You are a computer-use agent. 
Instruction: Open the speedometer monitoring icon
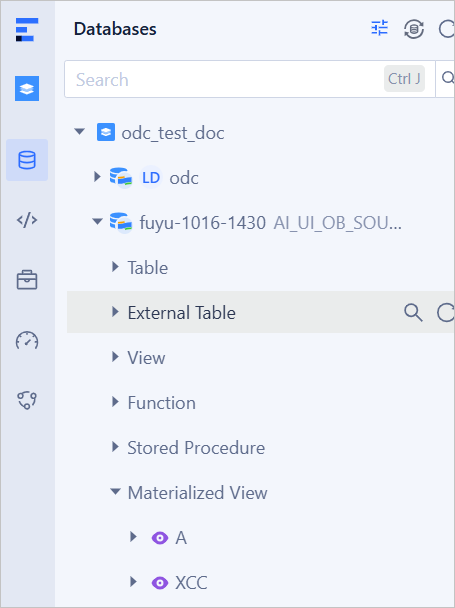27,340
